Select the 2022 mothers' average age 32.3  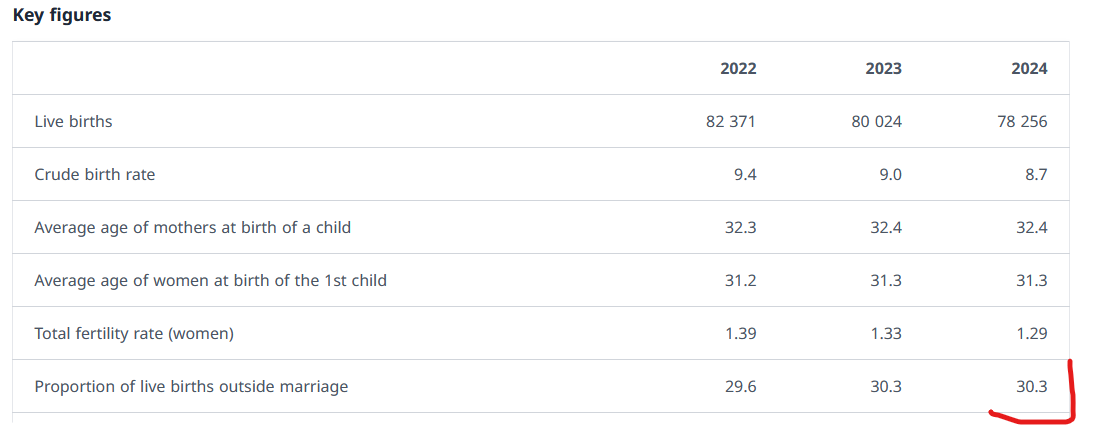click(x=741, y=227)
